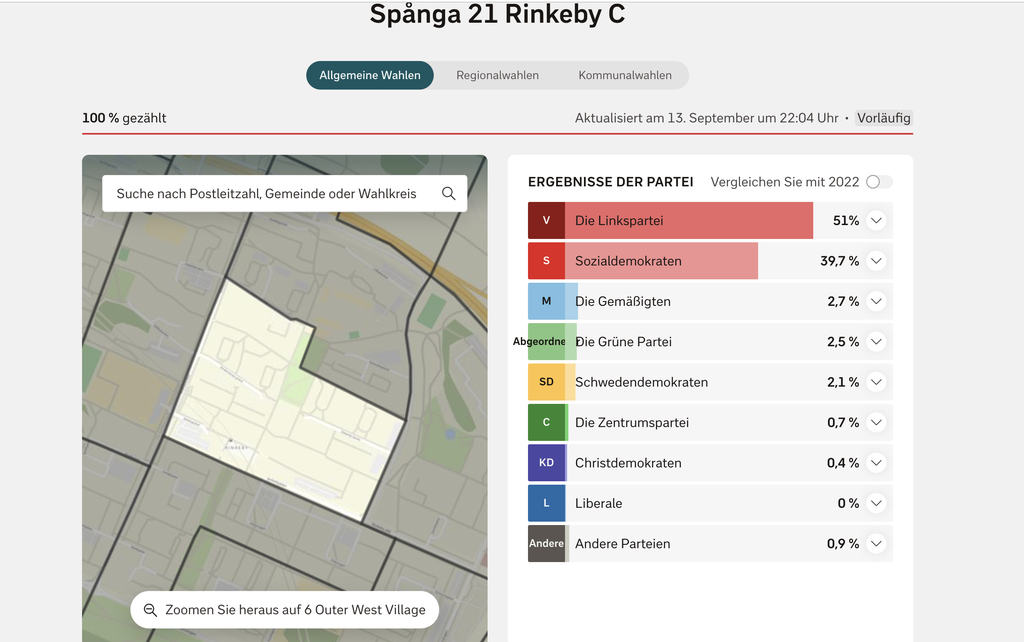Expand Andere Parteien chevron
Viewport: 1024px width, 642px height.
876,543
